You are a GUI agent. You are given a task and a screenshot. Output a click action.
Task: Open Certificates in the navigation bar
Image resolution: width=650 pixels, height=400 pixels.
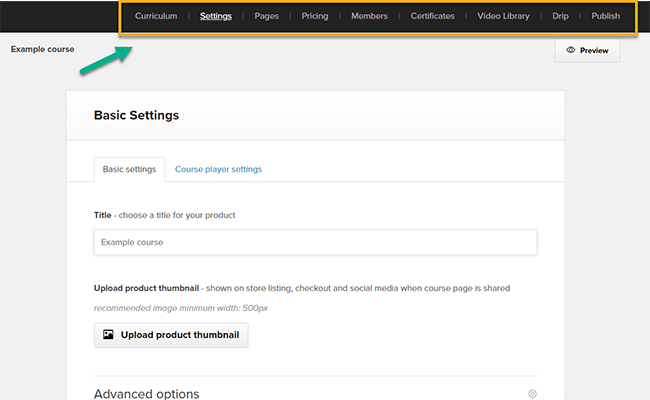(x=432, y=16)
